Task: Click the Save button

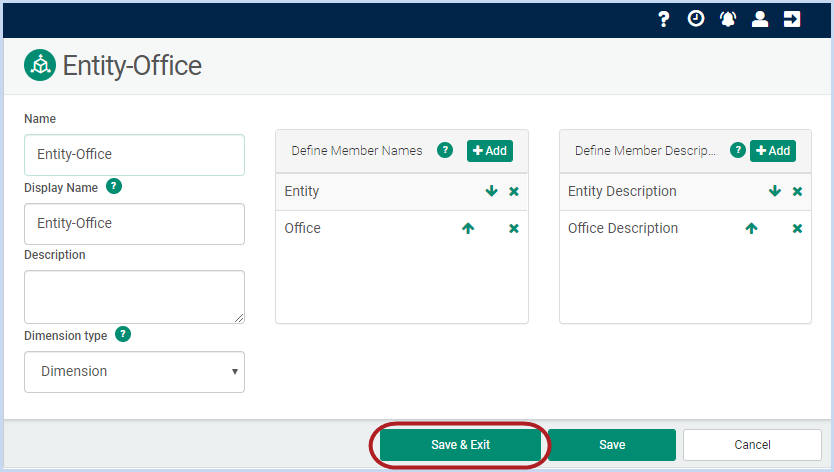Action: (x=612, y=445)
